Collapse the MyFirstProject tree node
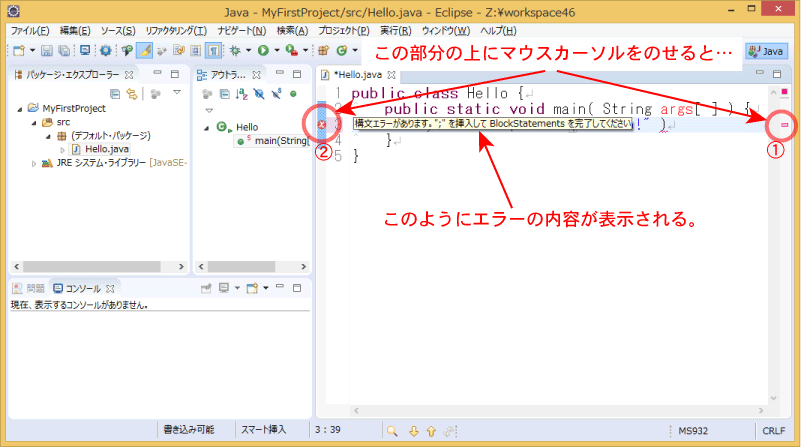Image resolution: width=801 pixels, height=447 pixels. click(20, 109)
